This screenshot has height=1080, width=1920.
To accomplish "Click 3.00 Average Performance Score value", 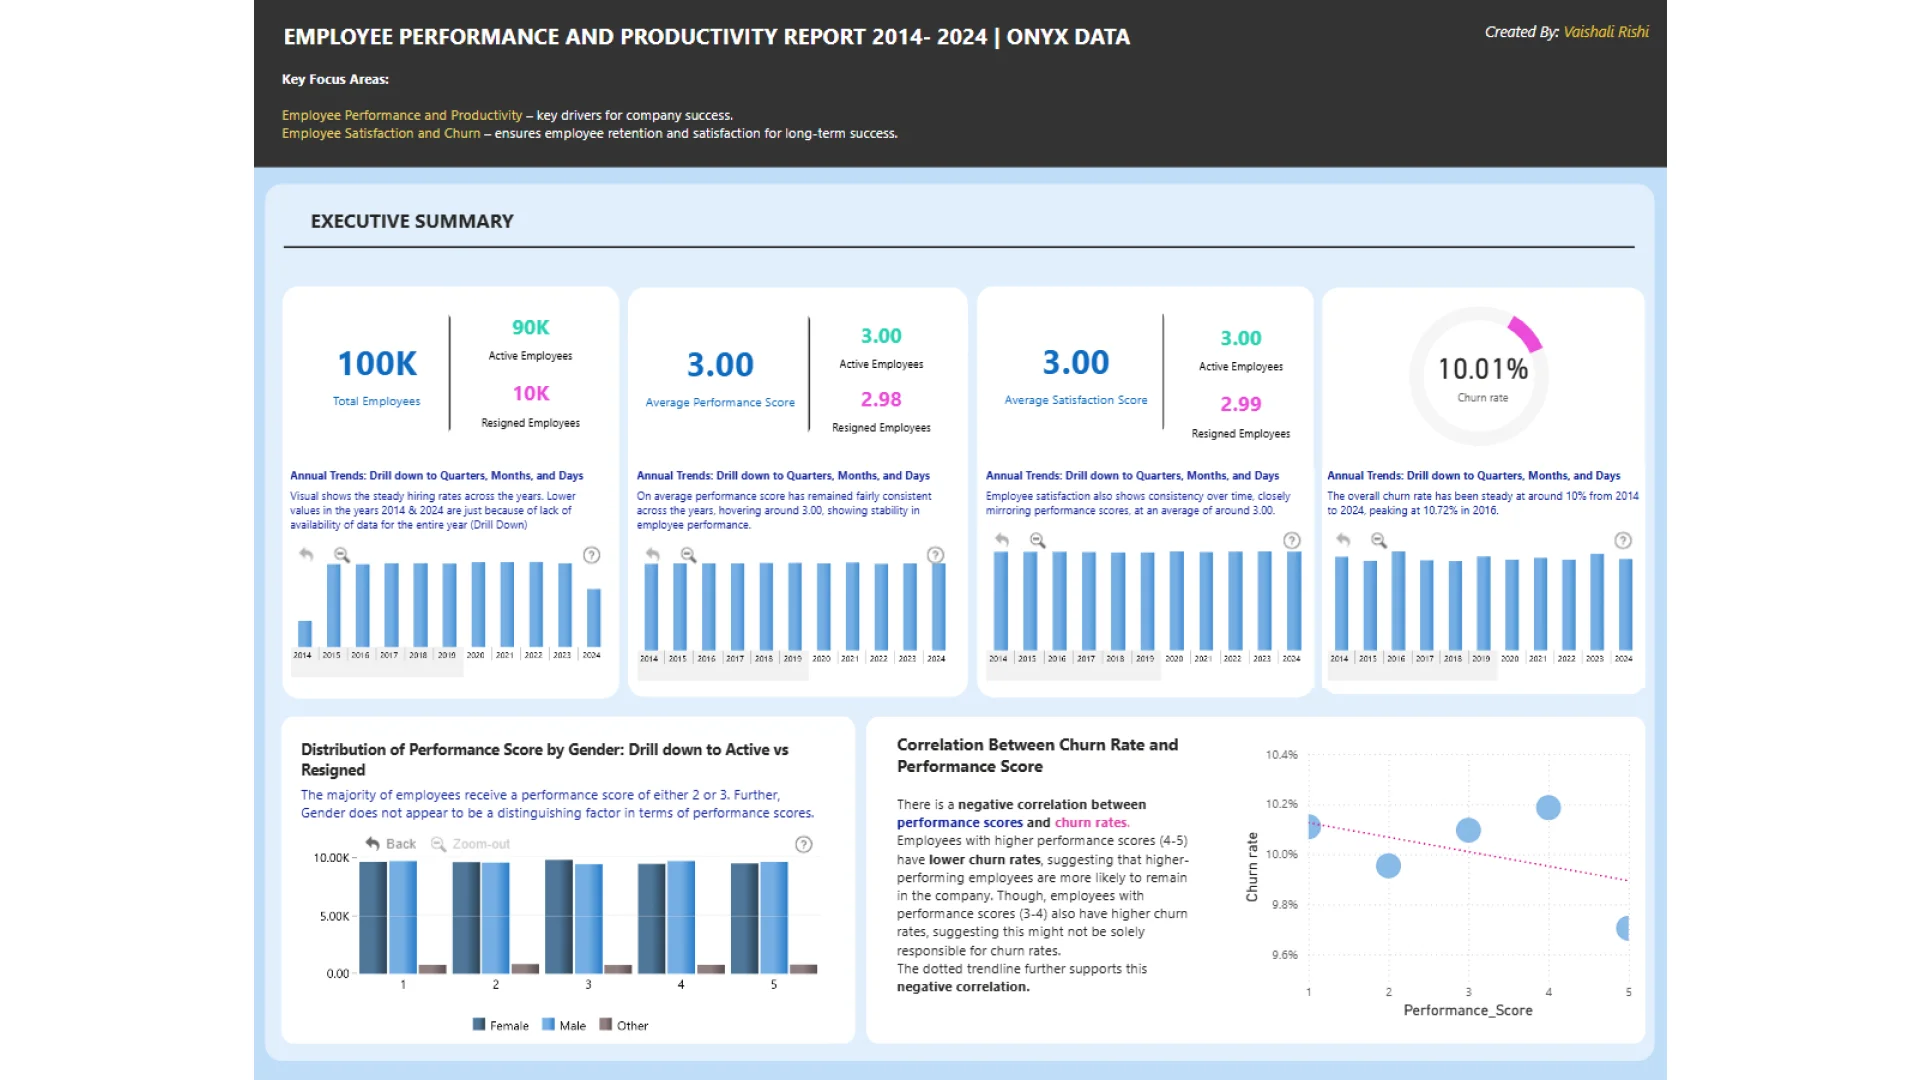I will pyautogui.click(x=720, y=365).
